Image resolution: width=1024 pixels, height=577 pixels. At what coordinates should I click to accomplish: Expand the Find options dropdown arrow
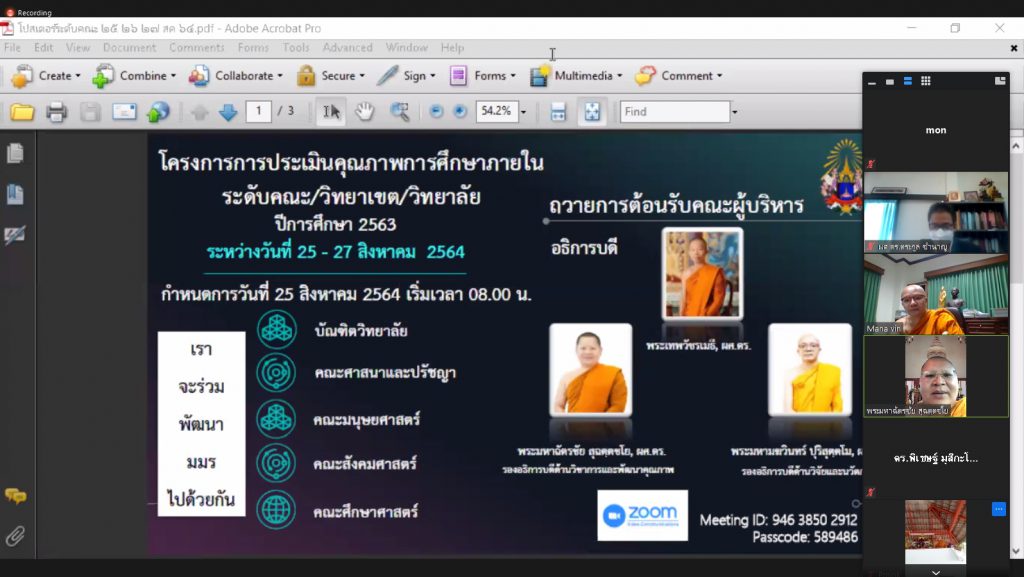click(735, 112)
